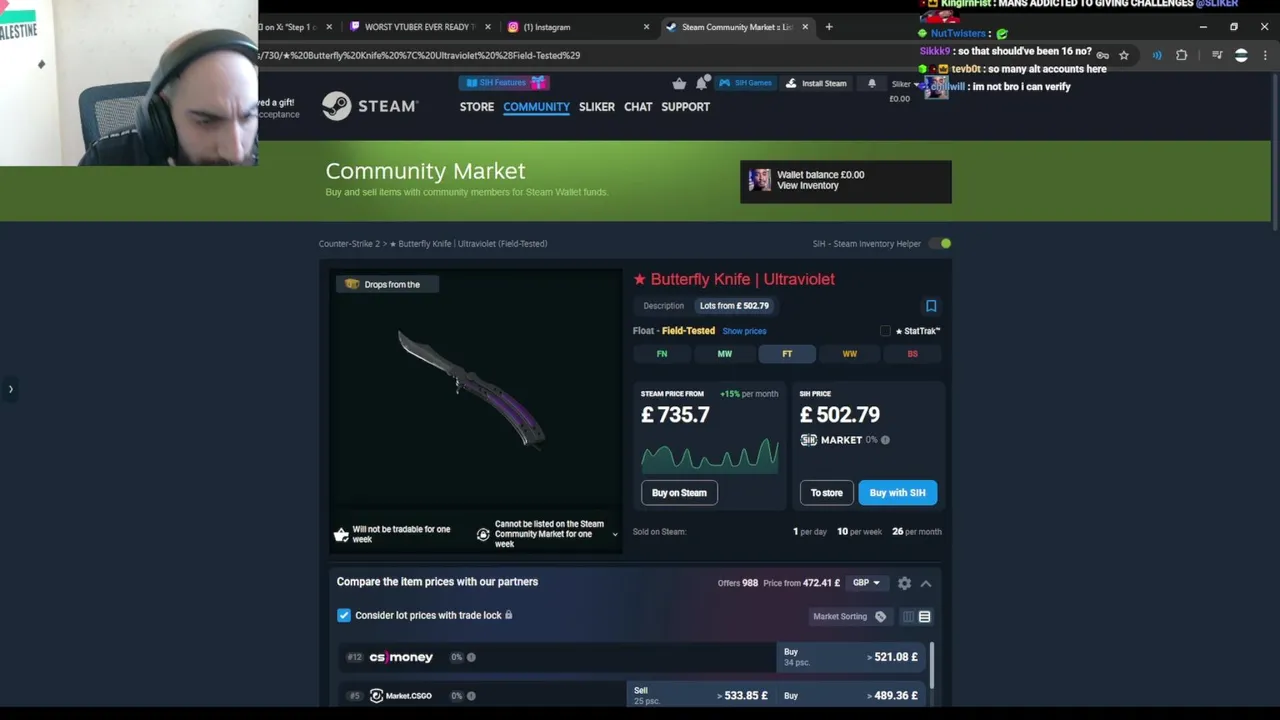Image resolution: width=1280 pixels, height=720 pixels.
Task: Open the GBP currency dropdown
Action: [866, 583]
